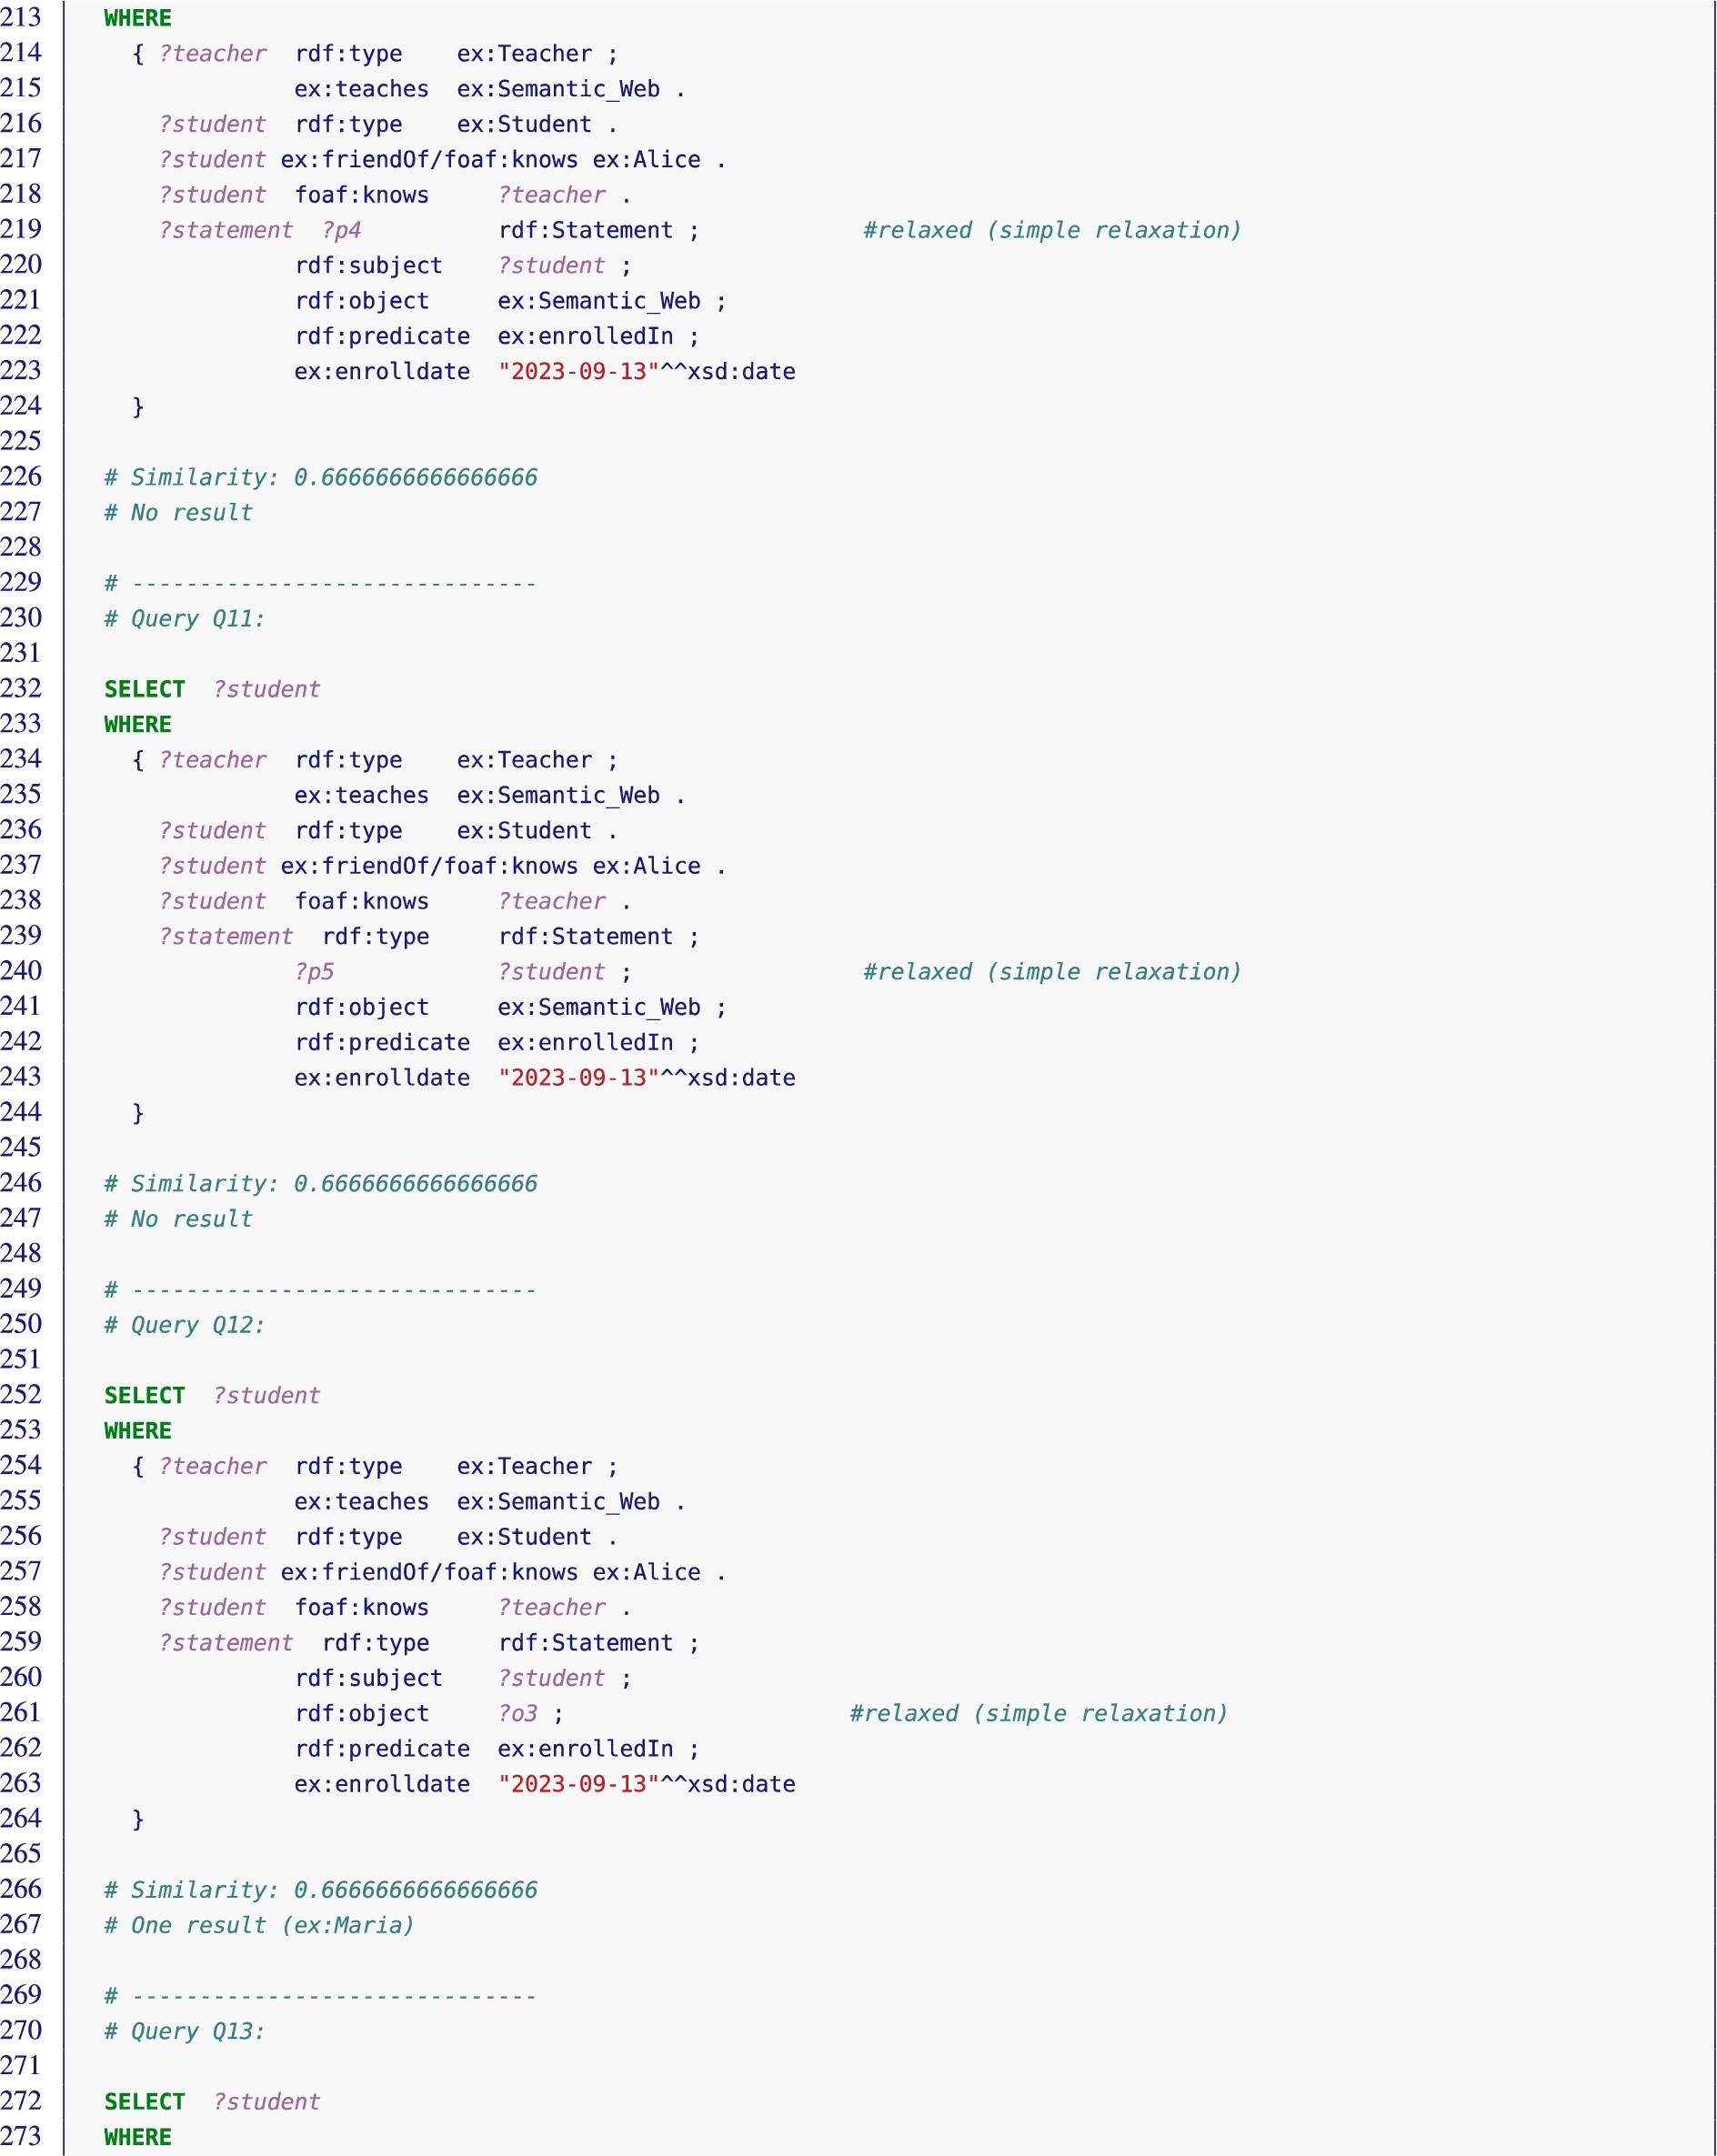The image size is (1717, 2156).
Task: Click the closing brace on line 264
Action: coord(138,1819)
